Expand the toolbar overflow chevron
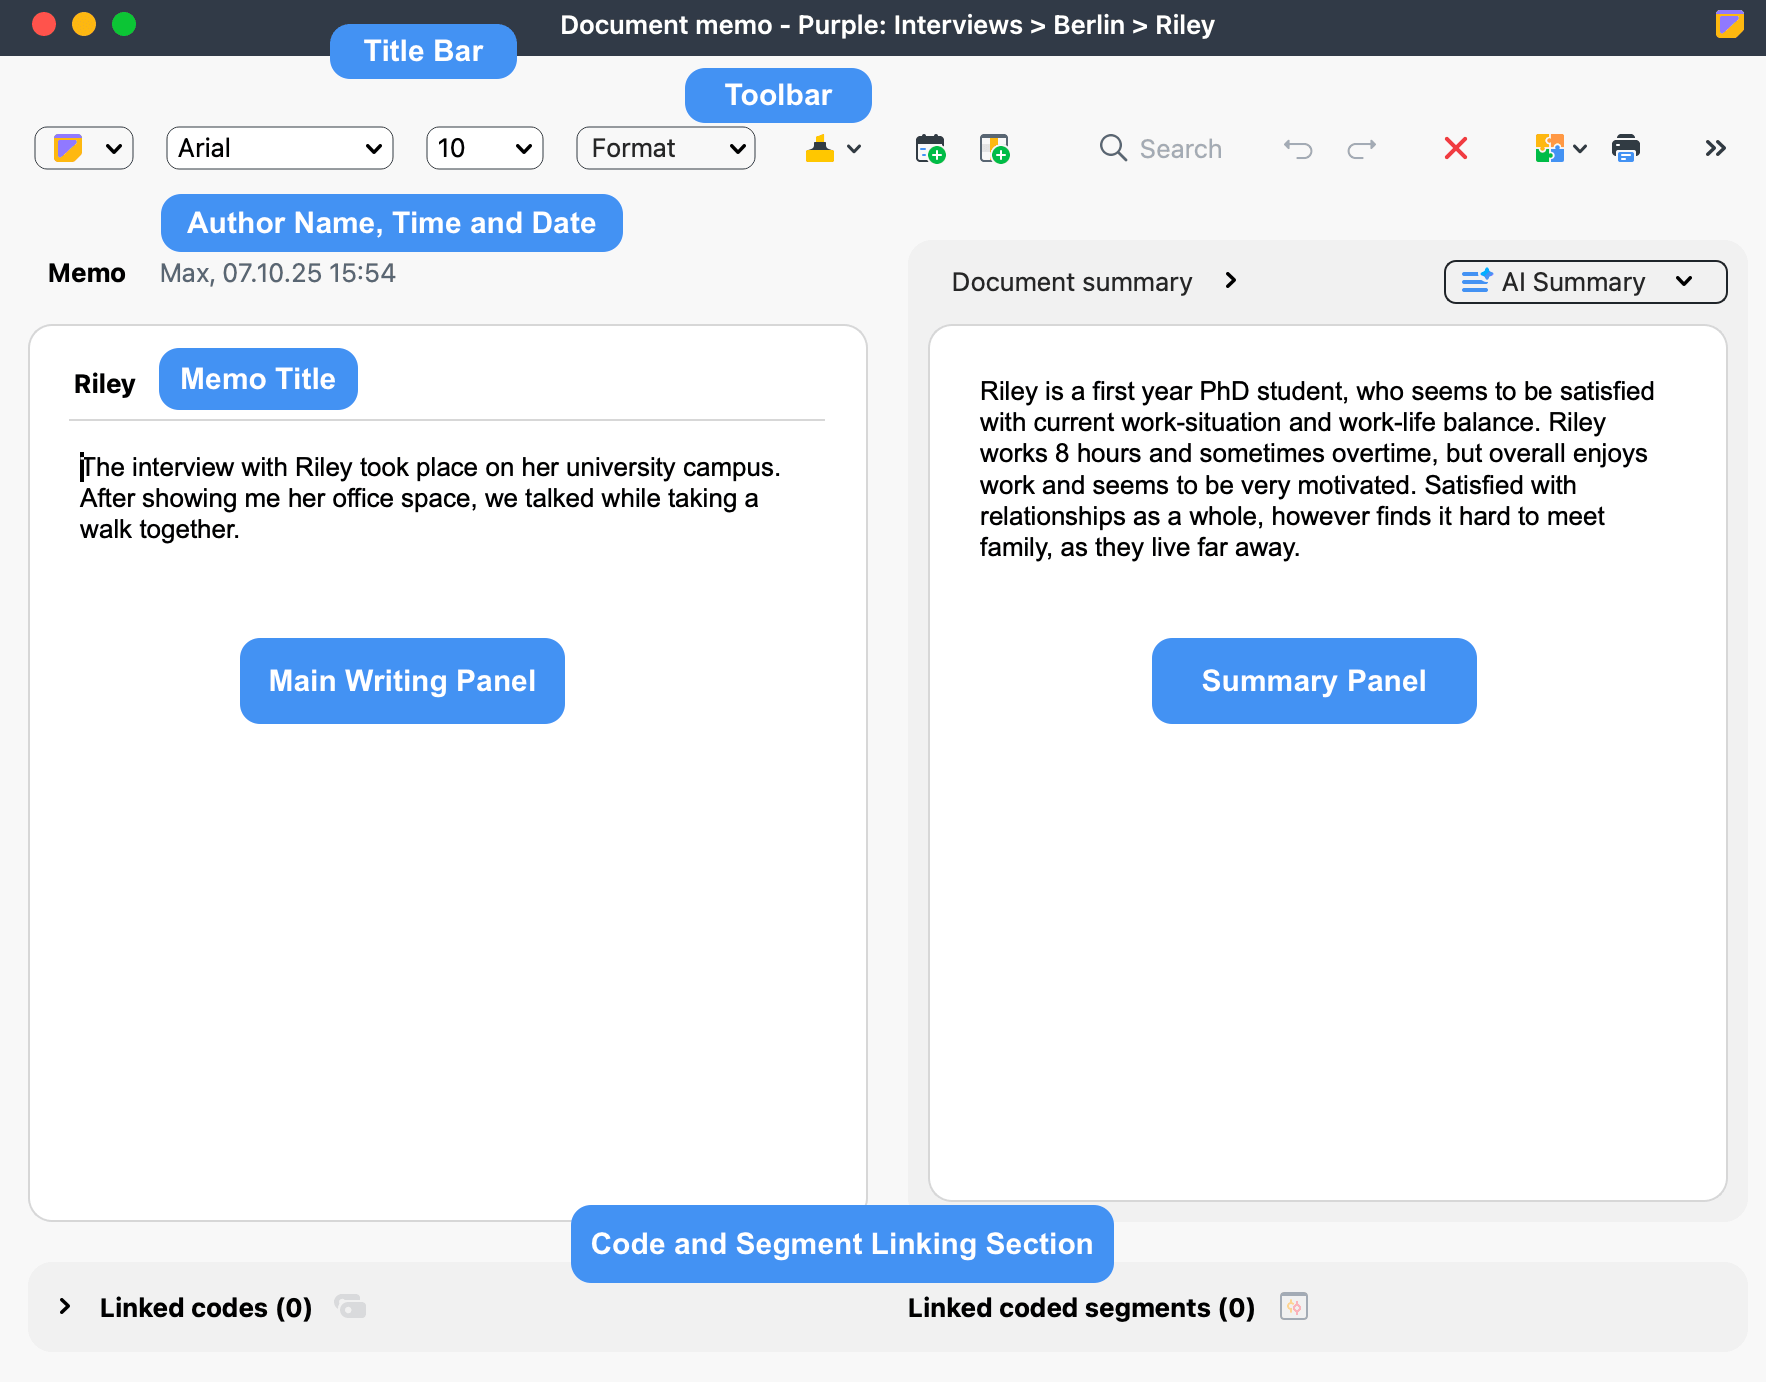The height and width of the screenshot is (1382, 1766). point(1715,148)
